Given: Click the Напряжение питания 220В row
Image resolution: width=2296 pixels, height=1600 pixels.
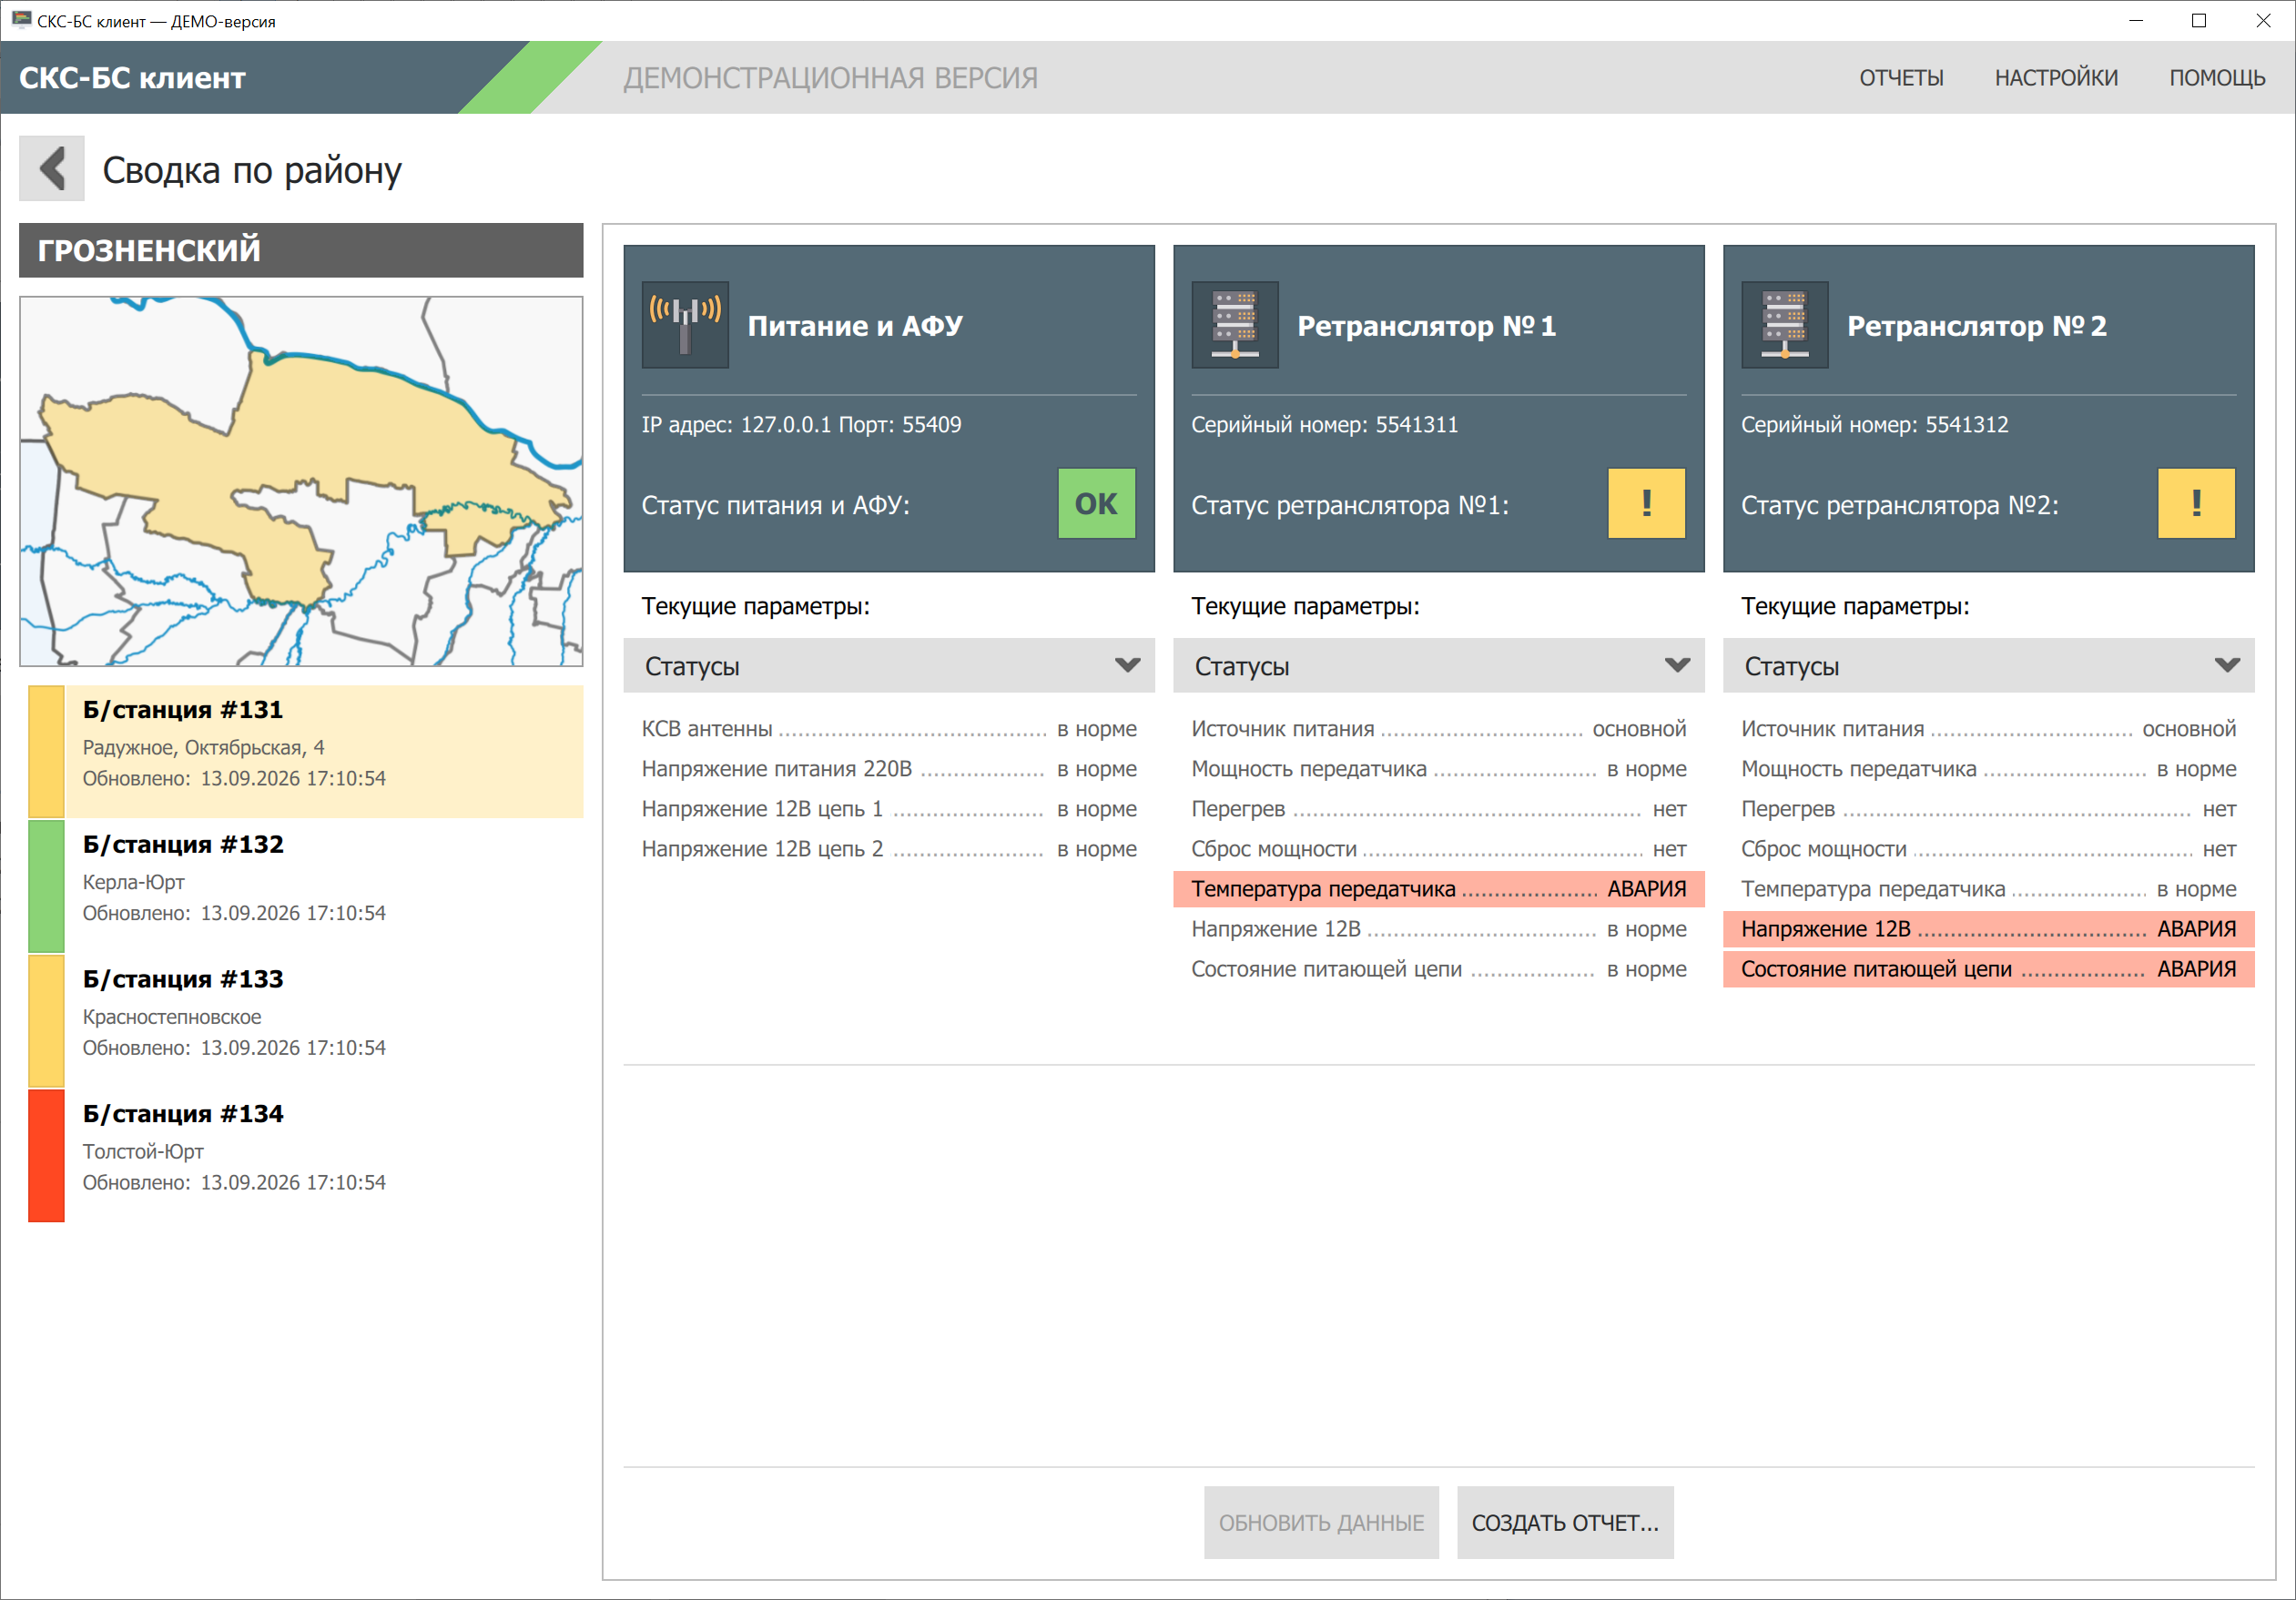Looking at the screenshot, I should (889, 769).
